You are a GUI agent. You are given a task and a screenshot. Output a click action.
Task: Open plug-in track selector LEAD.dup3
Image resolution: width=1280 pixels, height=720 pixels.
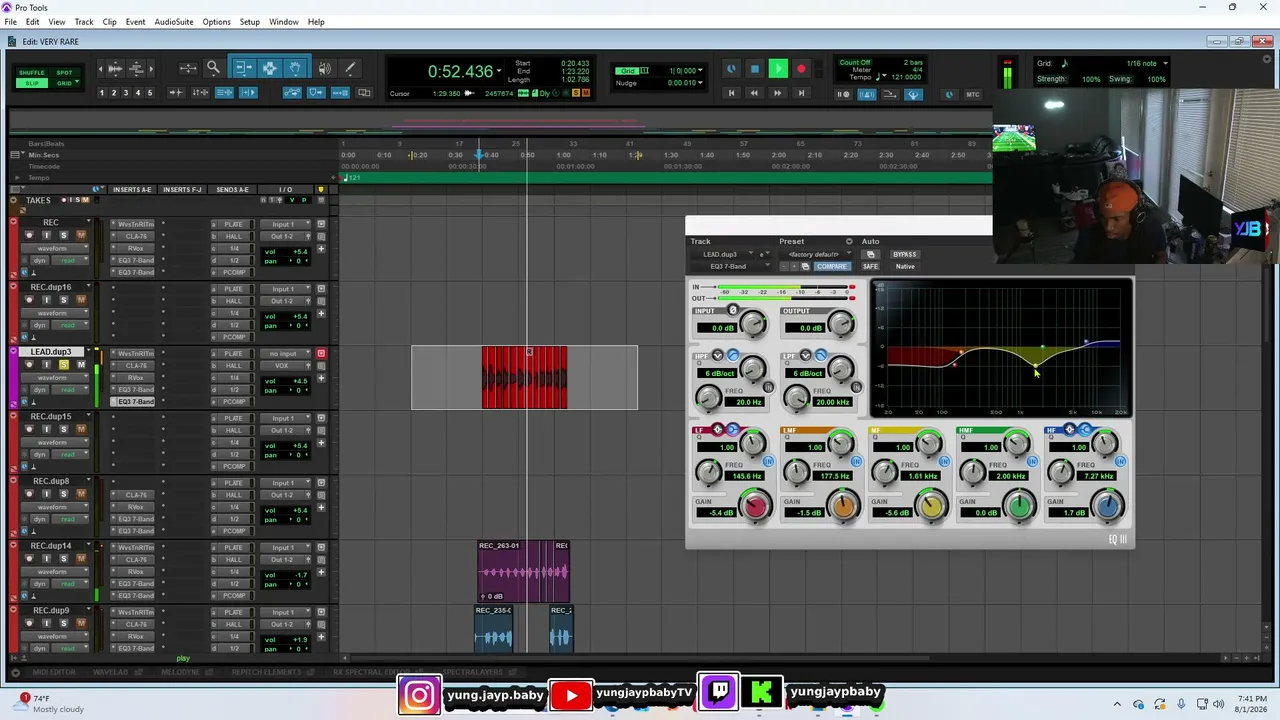pyautogui.click(x=724, y=254)
